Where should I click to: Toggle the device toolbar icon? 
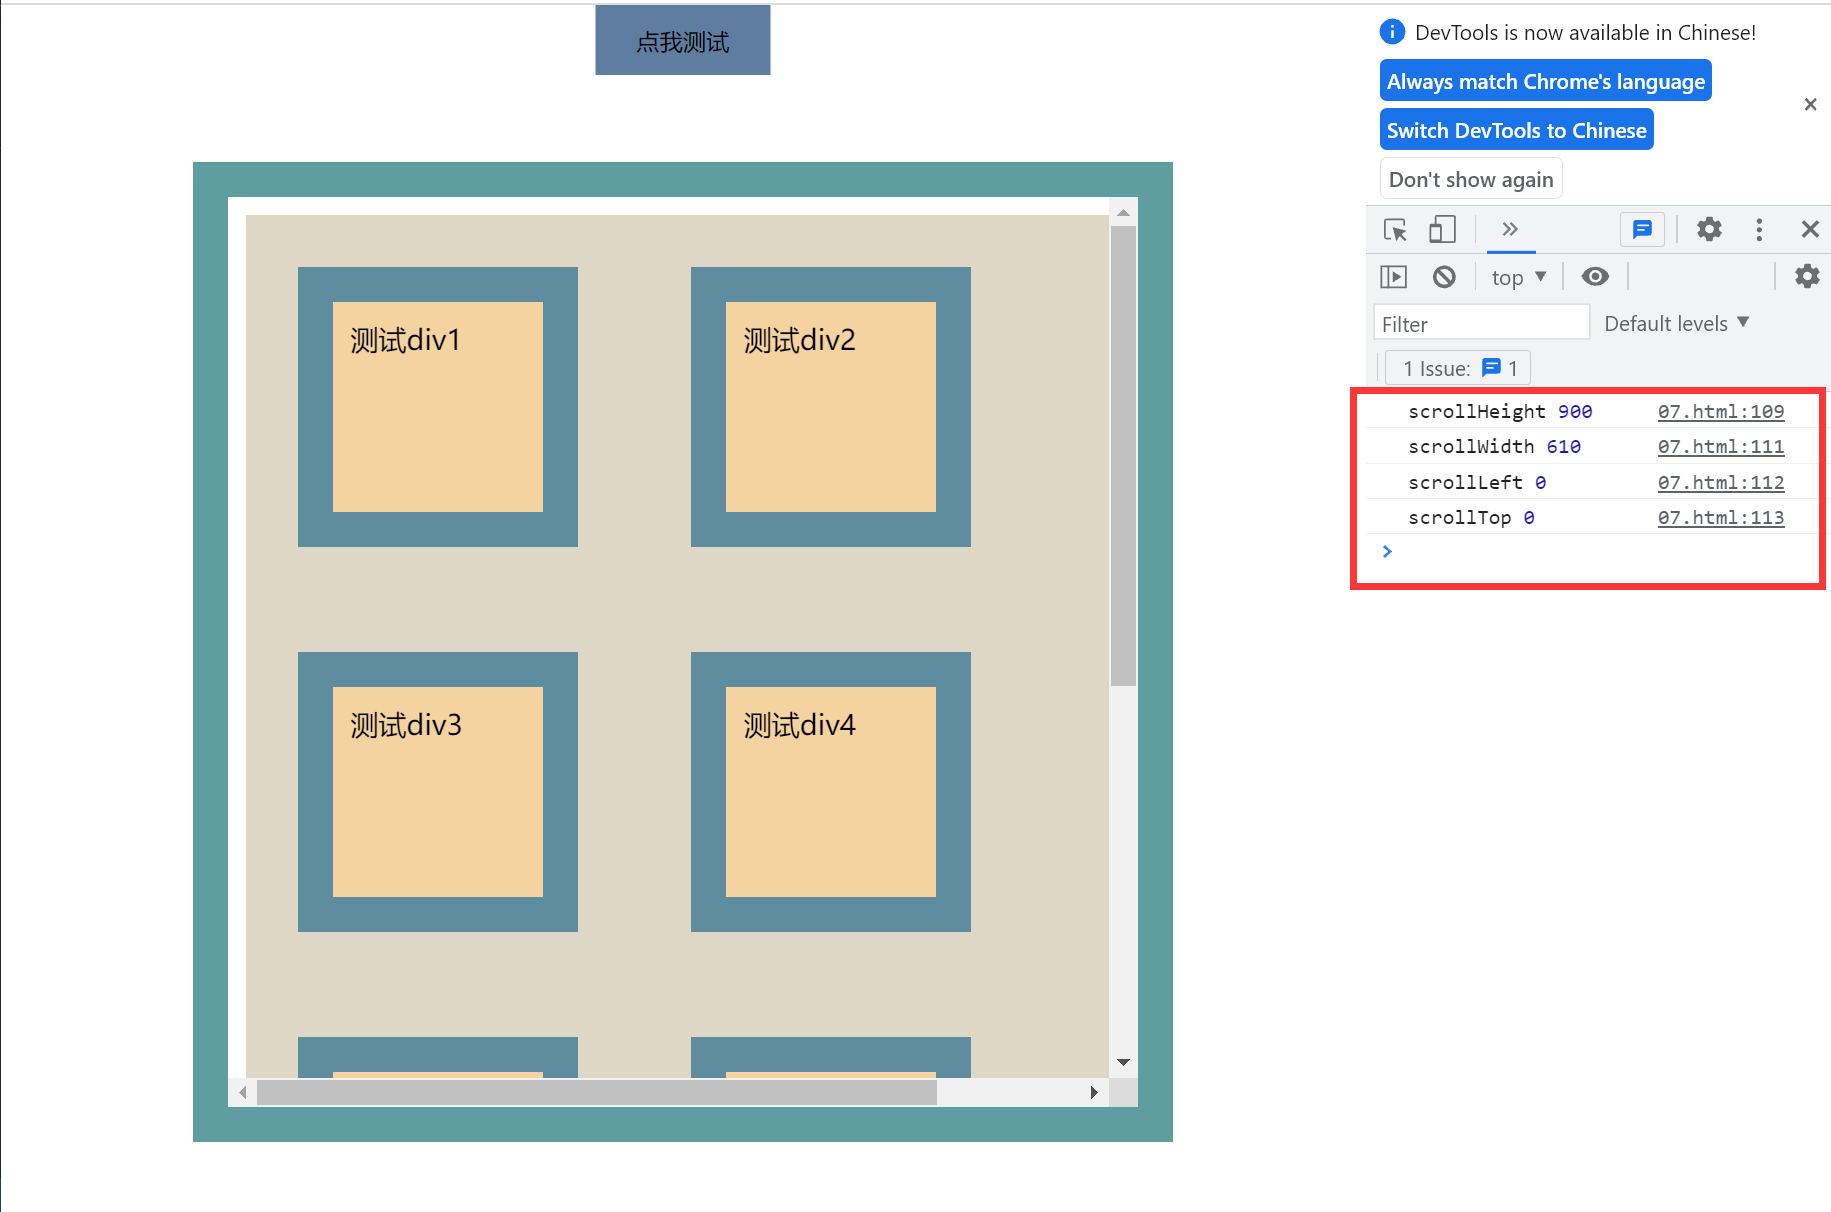tap(1442, 230)
